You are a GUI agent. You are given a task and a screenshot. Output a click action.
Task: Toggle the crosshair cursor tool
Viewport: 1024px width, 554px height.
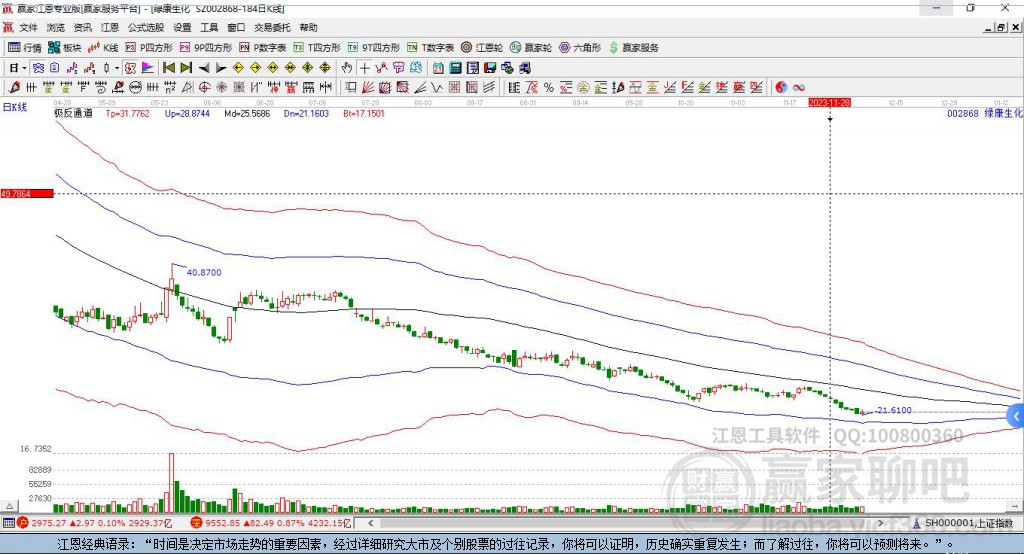coord(364,68)
